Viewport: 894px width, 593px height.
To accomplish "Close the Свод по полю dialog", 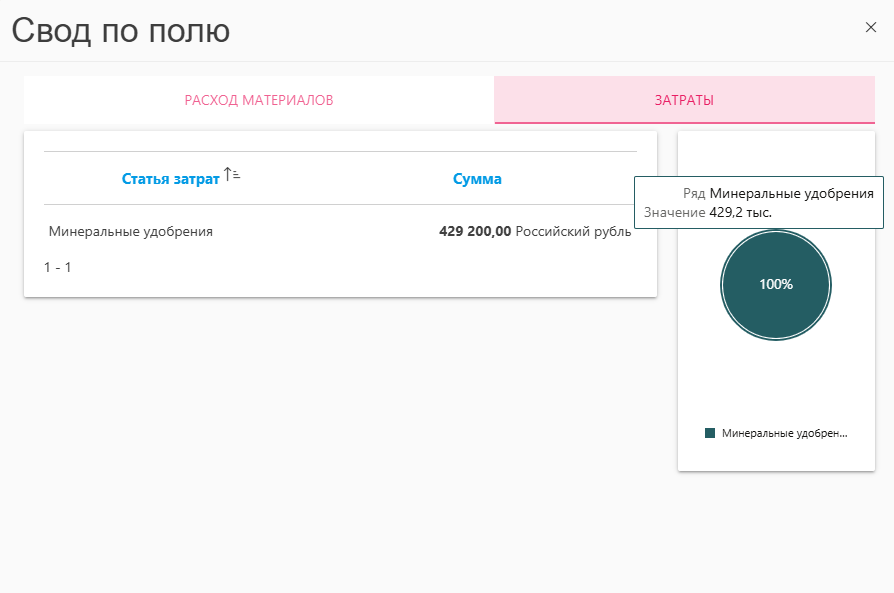I will click(x=870, y=28).
